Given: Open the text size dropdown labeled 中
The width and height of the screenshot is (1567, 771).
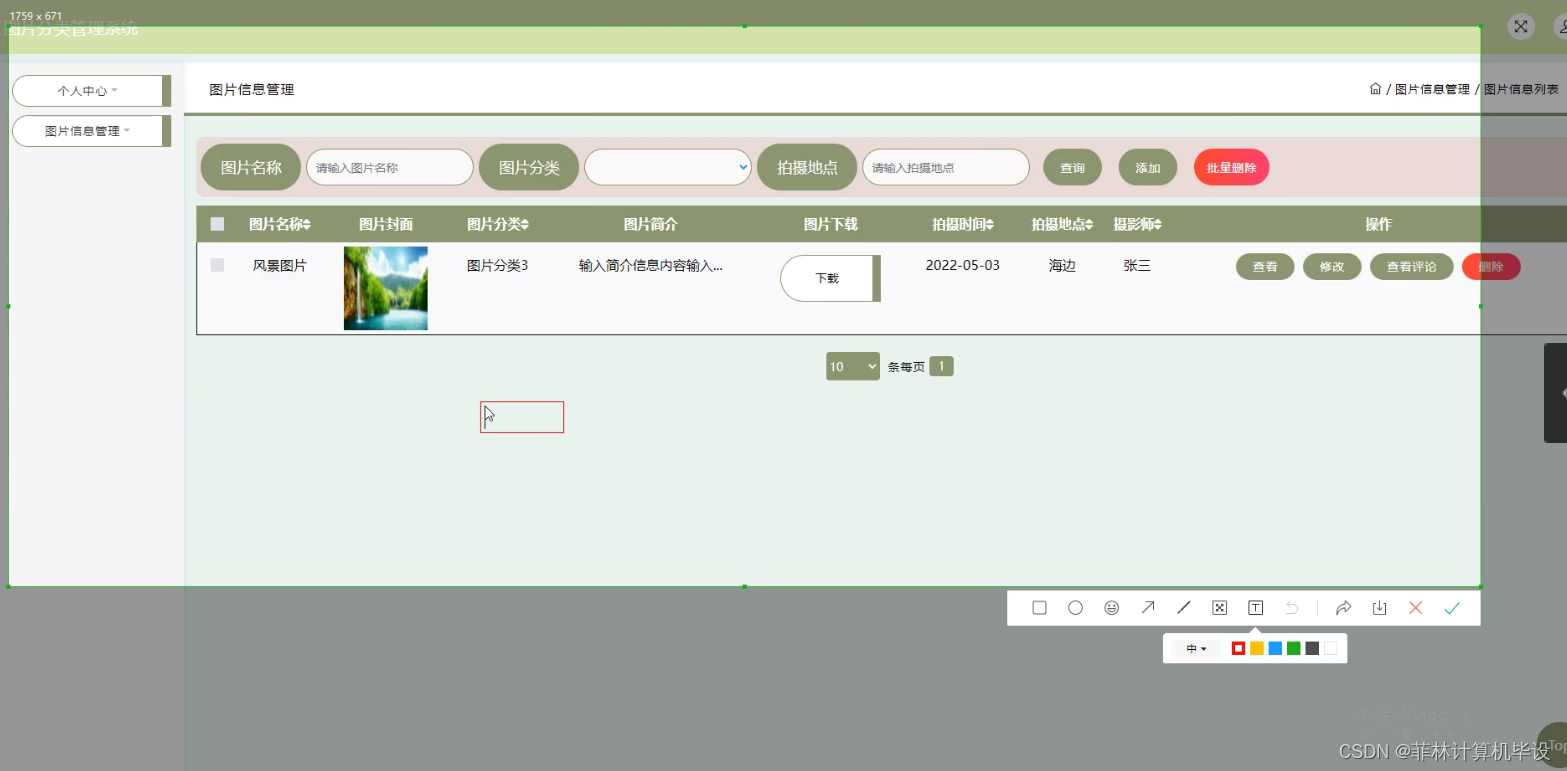Looking at the screenshot, I should 1195,648.
